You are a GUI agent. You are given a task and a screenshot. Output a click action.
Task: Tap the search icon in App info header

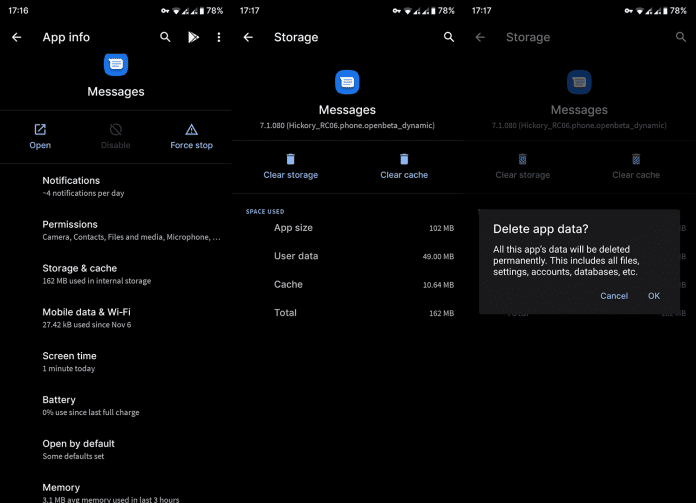click(x=166, y=37)
